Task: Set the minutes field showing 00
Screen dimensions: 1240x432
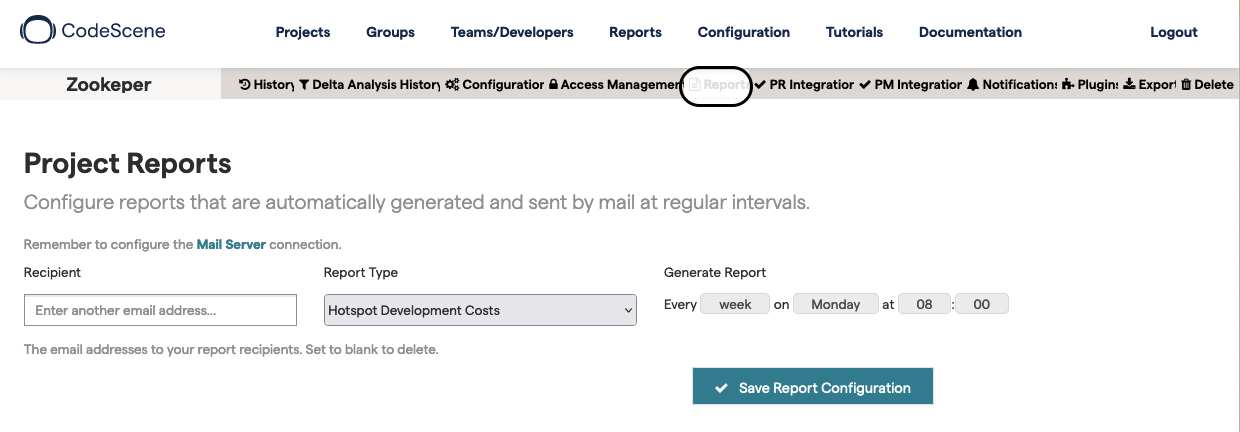Action: click(981, 304)
